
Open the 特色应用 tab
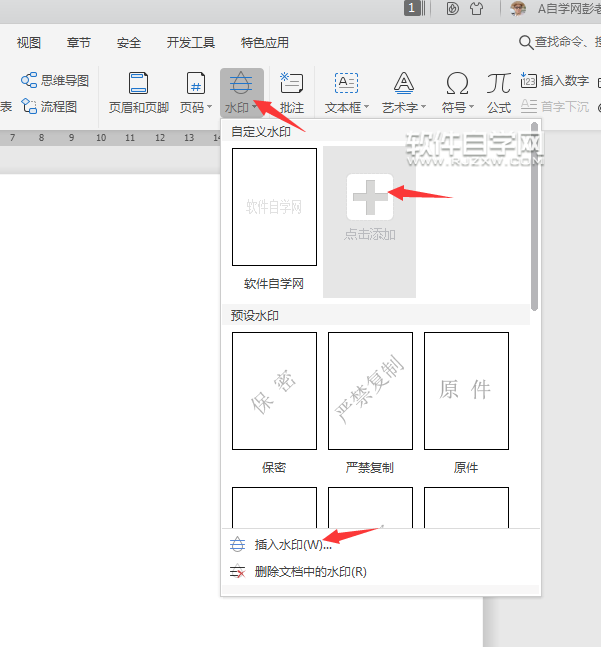[264, 43]
